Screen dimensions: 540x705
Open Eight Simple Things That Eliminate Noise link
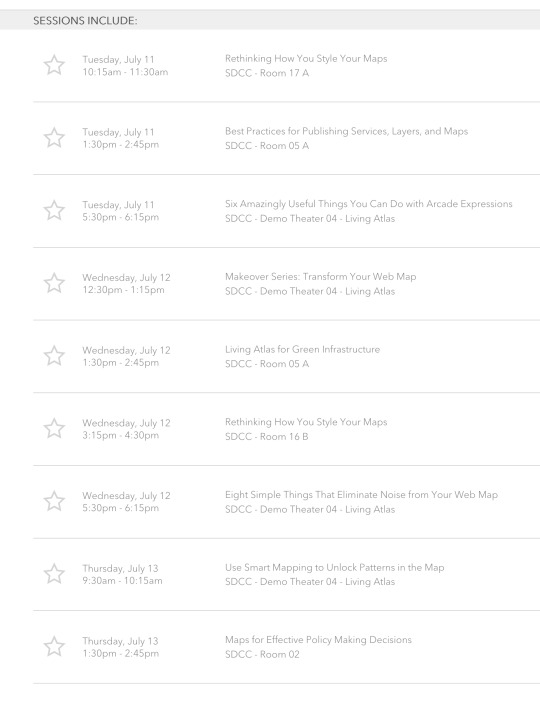361,495
